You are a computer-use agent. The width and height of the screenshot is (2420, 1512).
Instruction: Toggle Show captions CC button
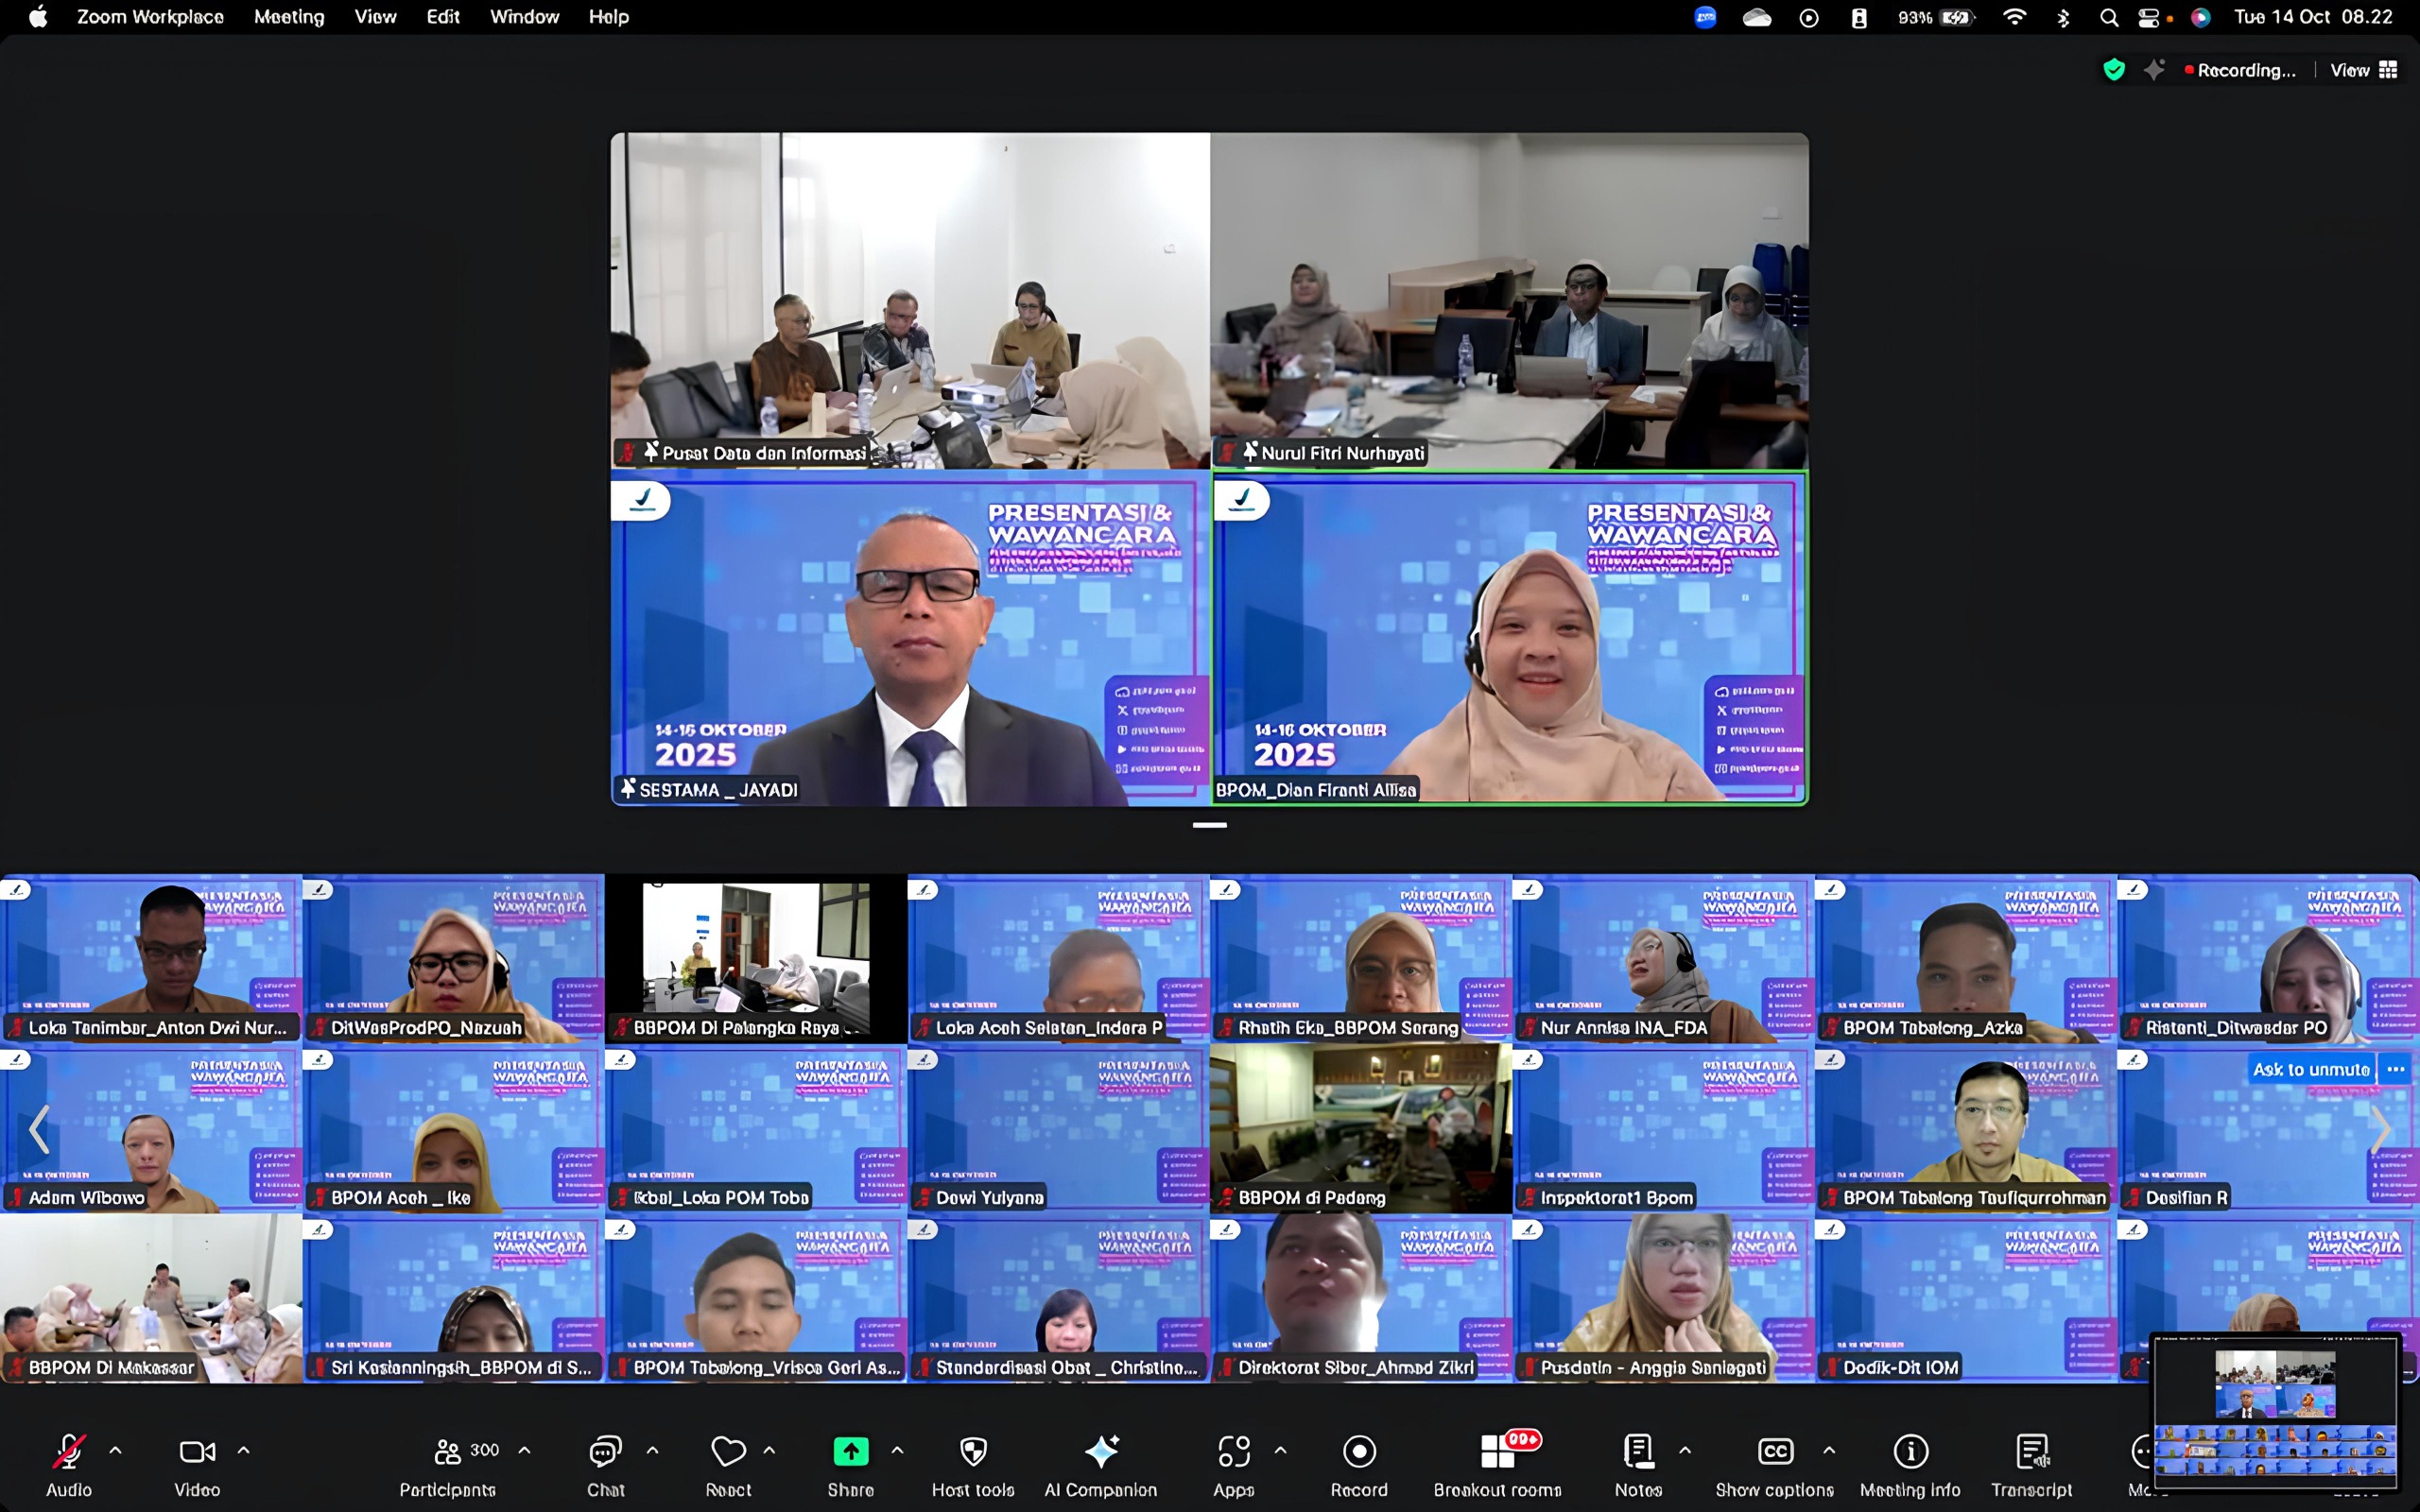[x=1775, y=1451]
